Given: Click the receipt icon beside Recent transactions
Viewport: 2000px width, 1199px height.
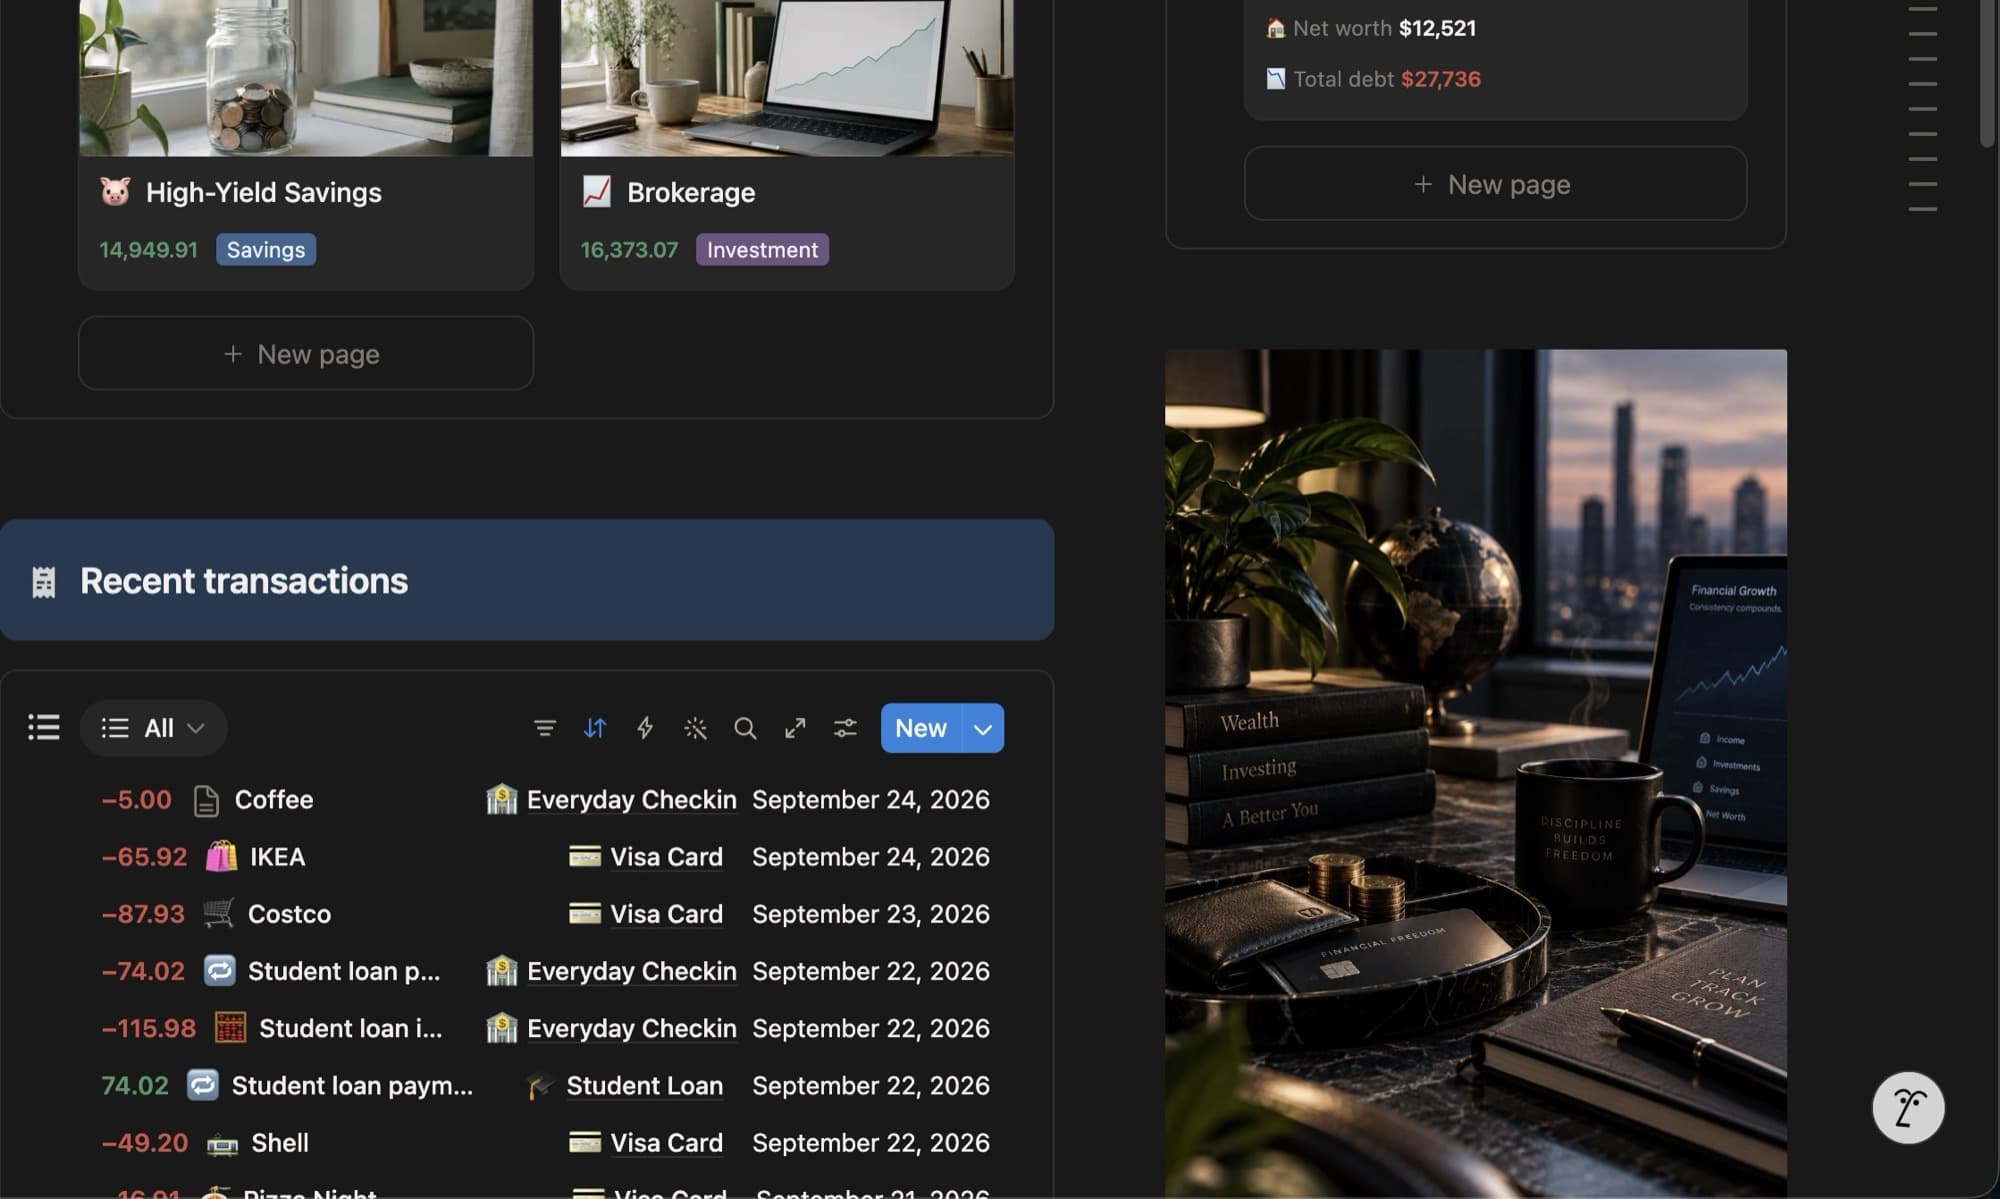Looking at the screenshot, I should [43, 581].
